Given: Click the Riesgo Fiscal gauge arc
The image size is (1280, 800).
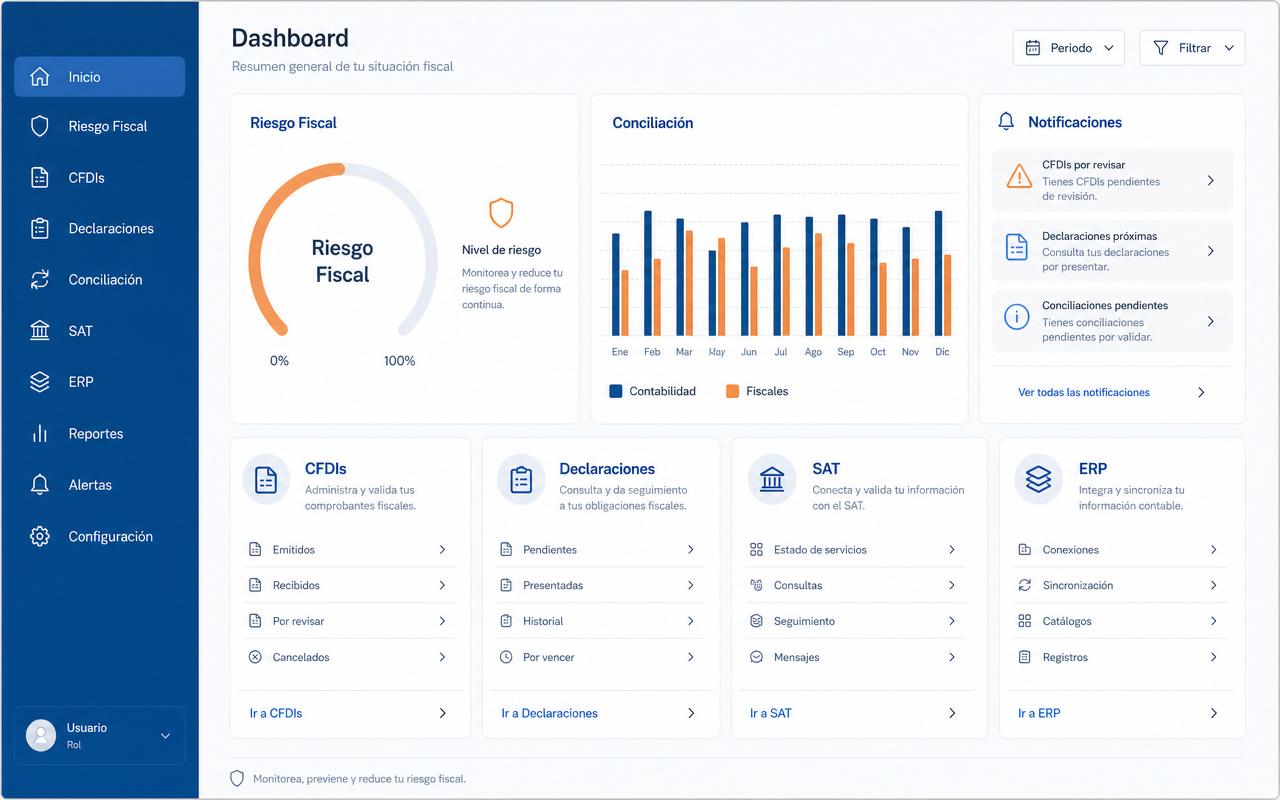Looking at the screenshot, I should pyautogui.click(x=342, y=250).
